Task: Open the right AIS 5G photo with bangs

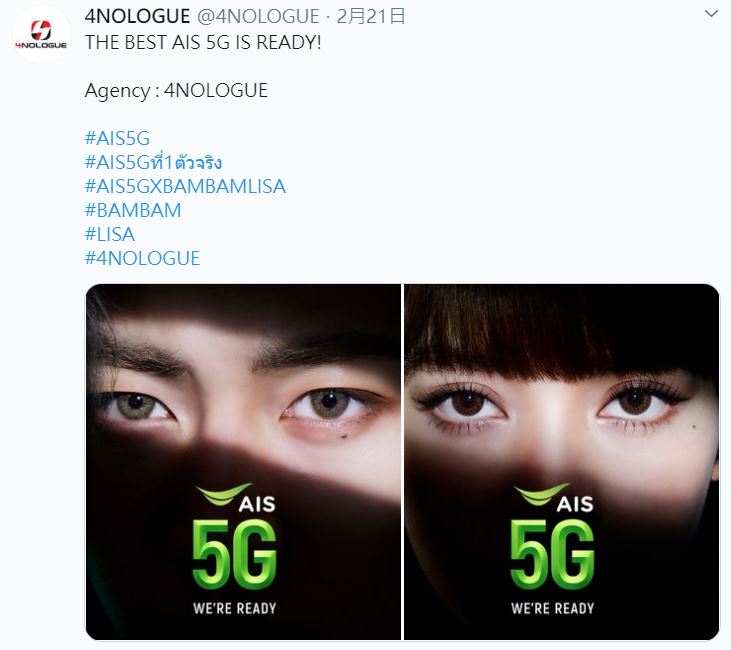Action: click(561, 462)
